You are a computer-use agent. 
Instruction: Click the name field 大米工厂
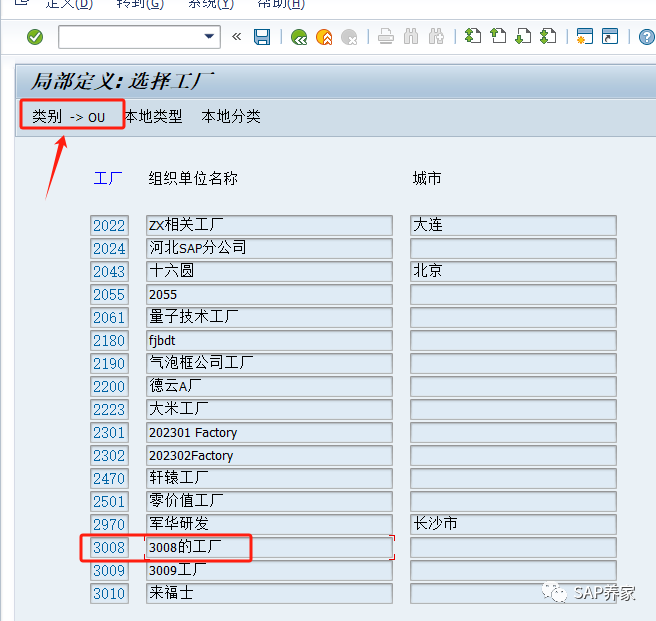(269, 410)
